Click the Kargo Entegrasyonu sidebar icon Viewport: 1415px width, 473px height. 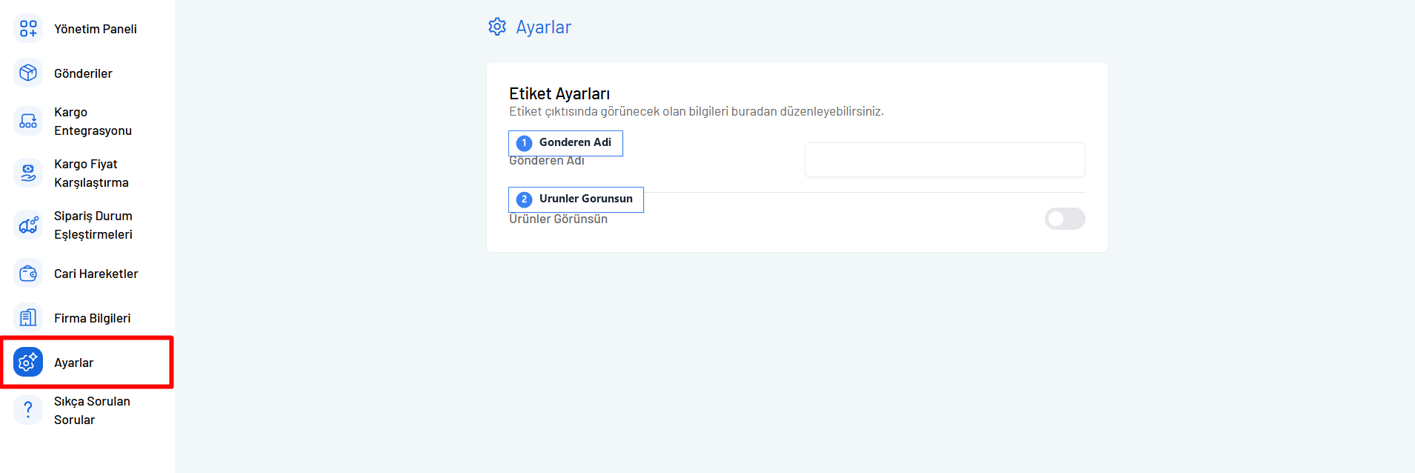coord(28,121)
